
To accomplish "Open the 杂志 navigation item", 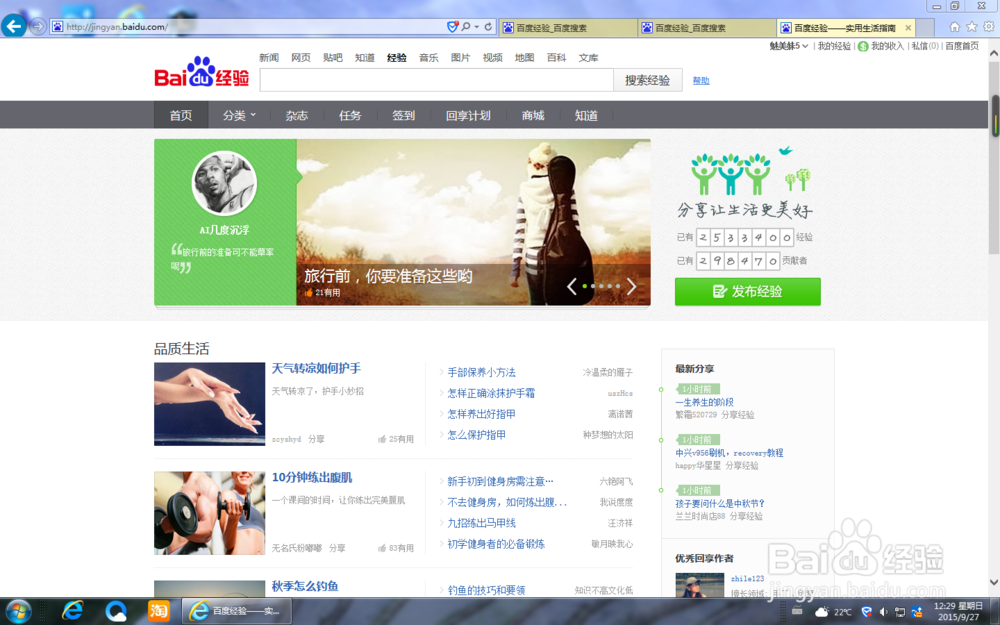I will (297, 115).
